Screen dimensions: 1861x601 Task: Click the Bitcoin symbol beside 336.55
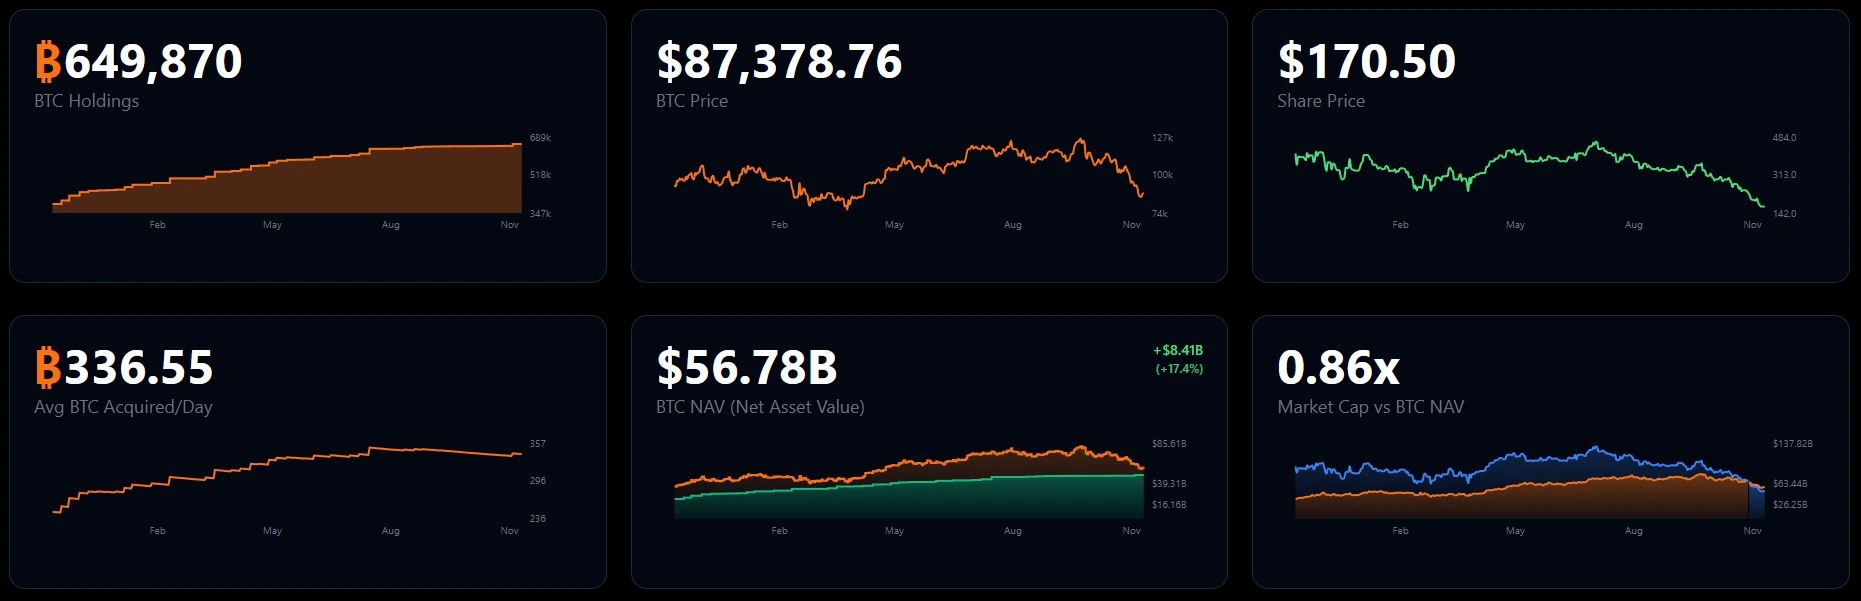click(48, 367)
